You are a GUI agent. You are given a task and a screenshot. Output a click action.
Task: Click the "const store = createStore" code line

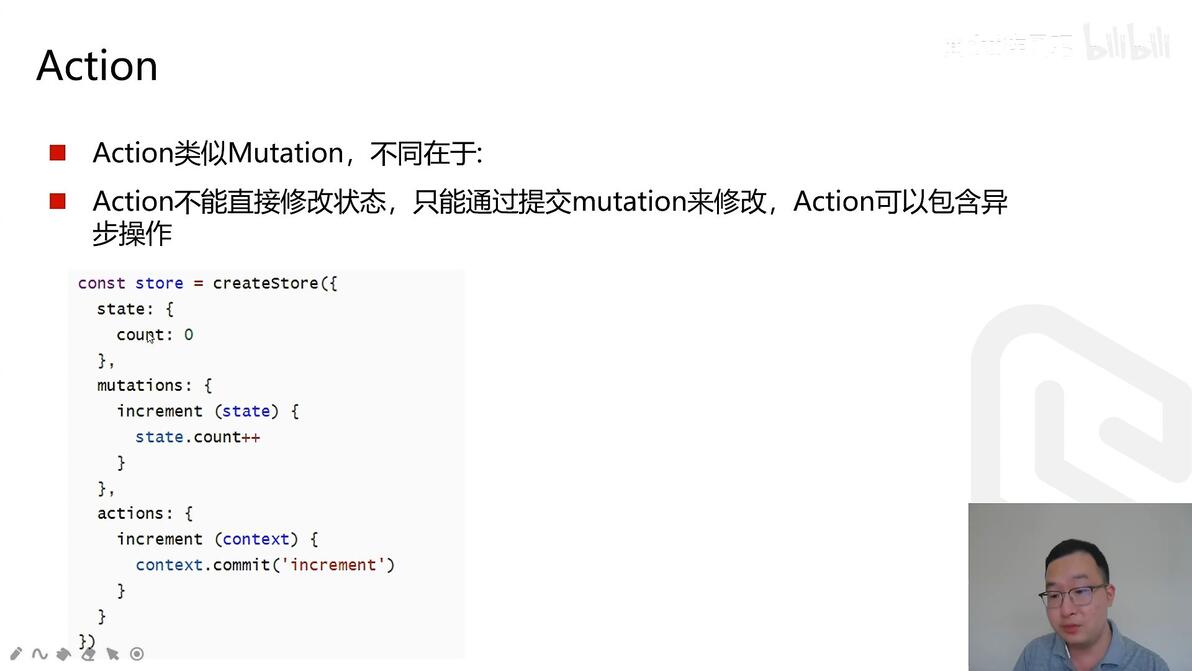pos(208,283)
